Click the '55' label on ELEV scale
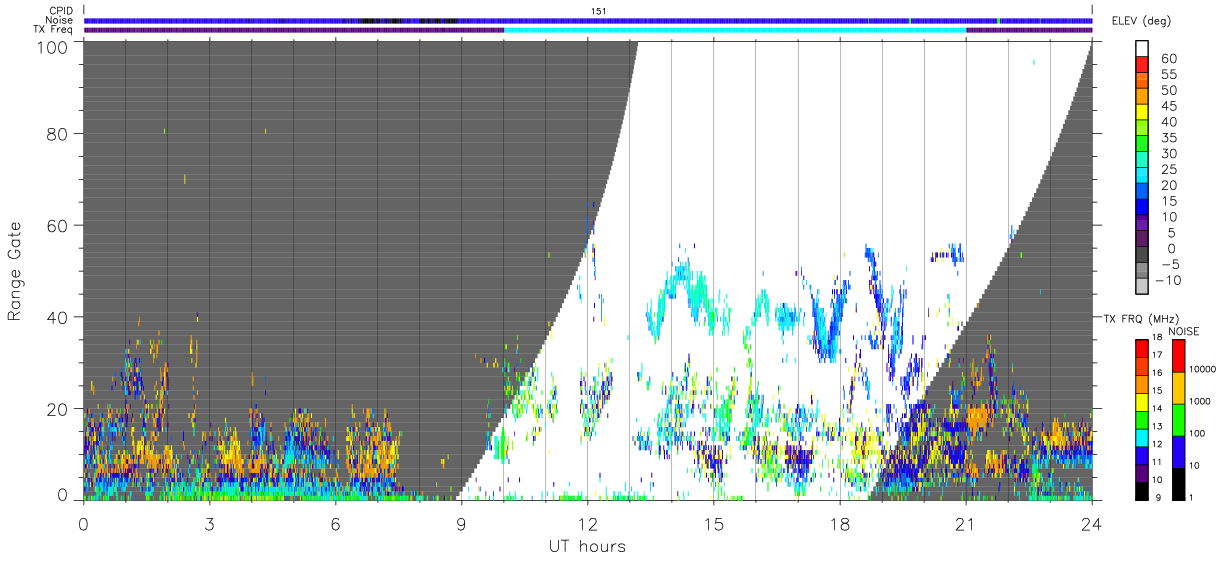This screenshot has height=567, width=1228. click(1167, 75)
